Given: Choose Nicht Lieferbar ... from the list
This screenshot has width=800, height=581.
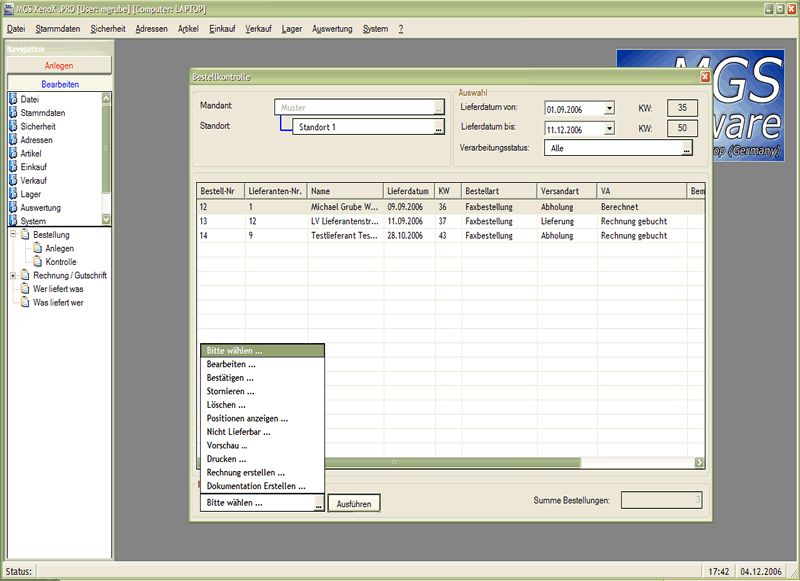Looking at the screenshot, I should pyautogui.click(x=262, y=432).
